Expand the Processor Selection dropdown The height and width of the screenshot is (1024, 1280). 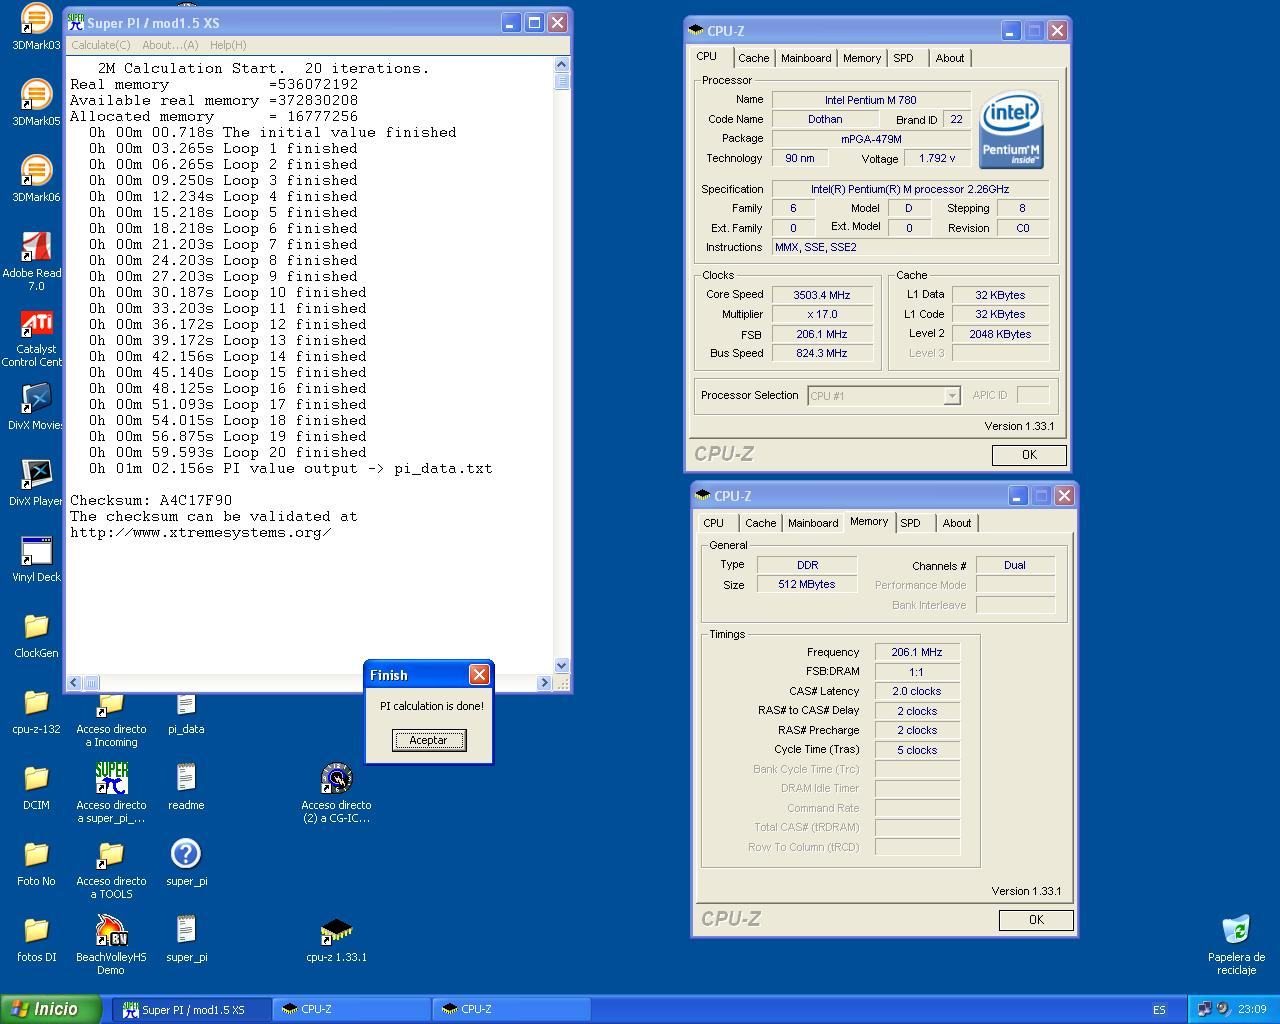951,396
